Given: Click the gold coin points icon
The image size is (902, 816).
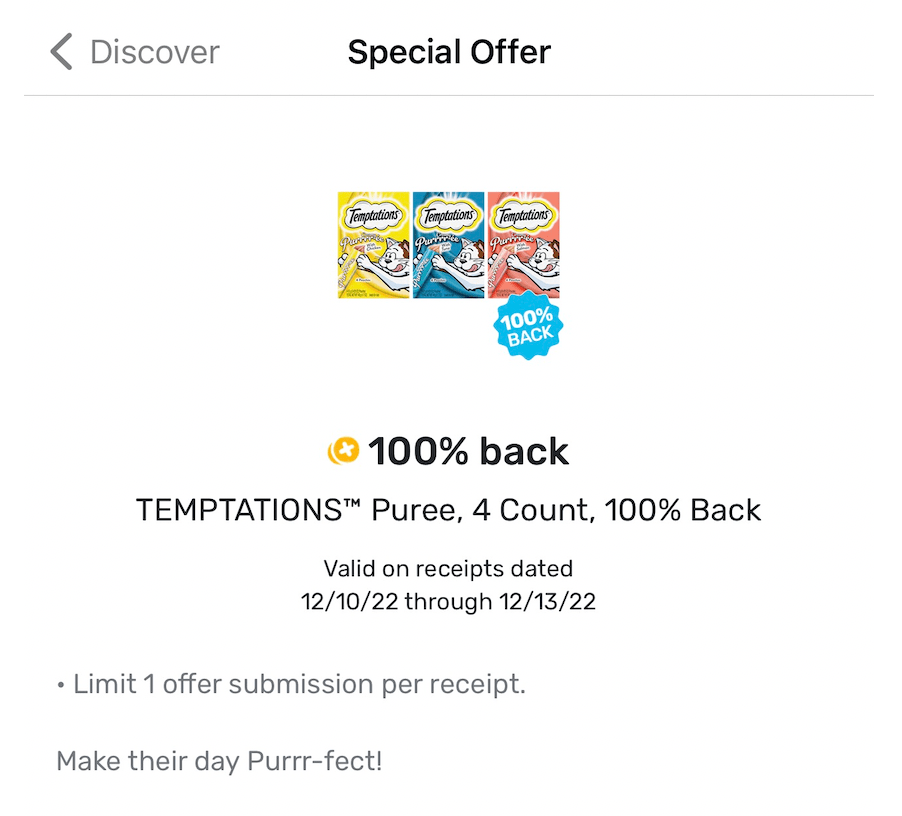Looking at the screenshot, I should click(x=343, y=452).
